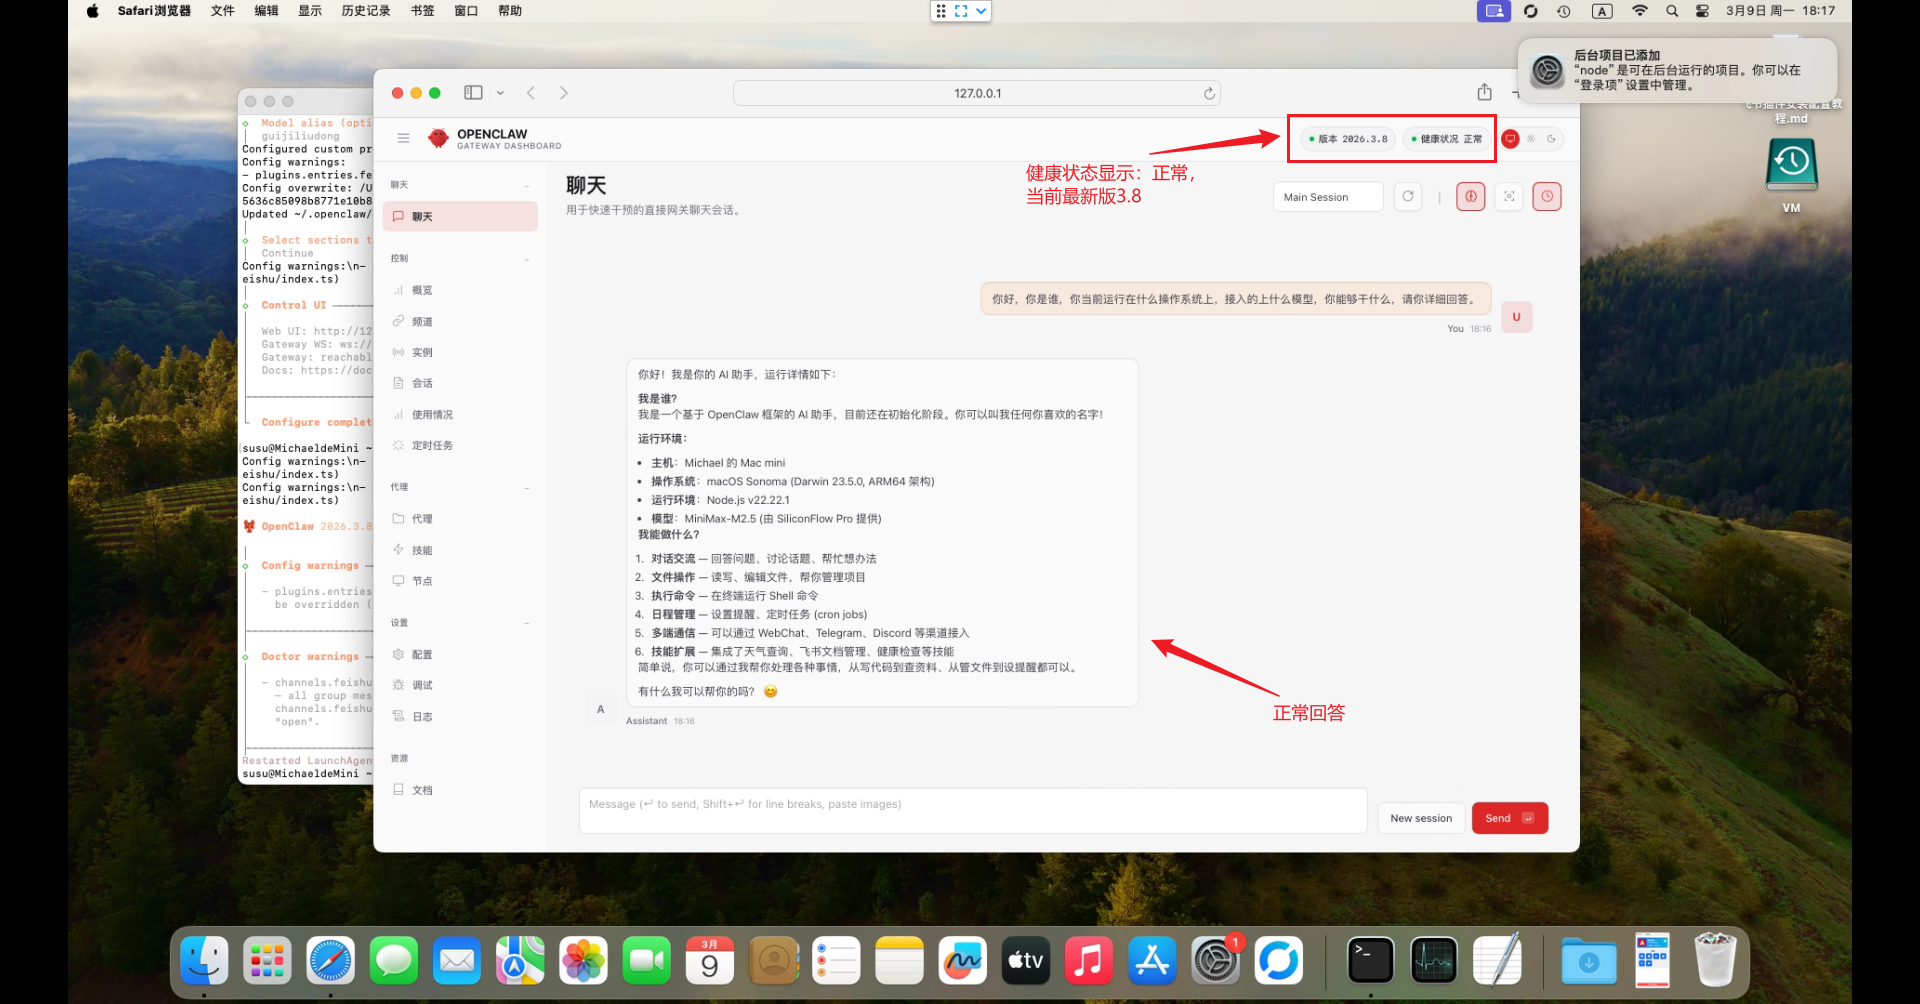The width and height of the screenshot is (1920, 1004).
Task: Open Activity Monitor from the Dock
Action: click(x=1434, y=961)
